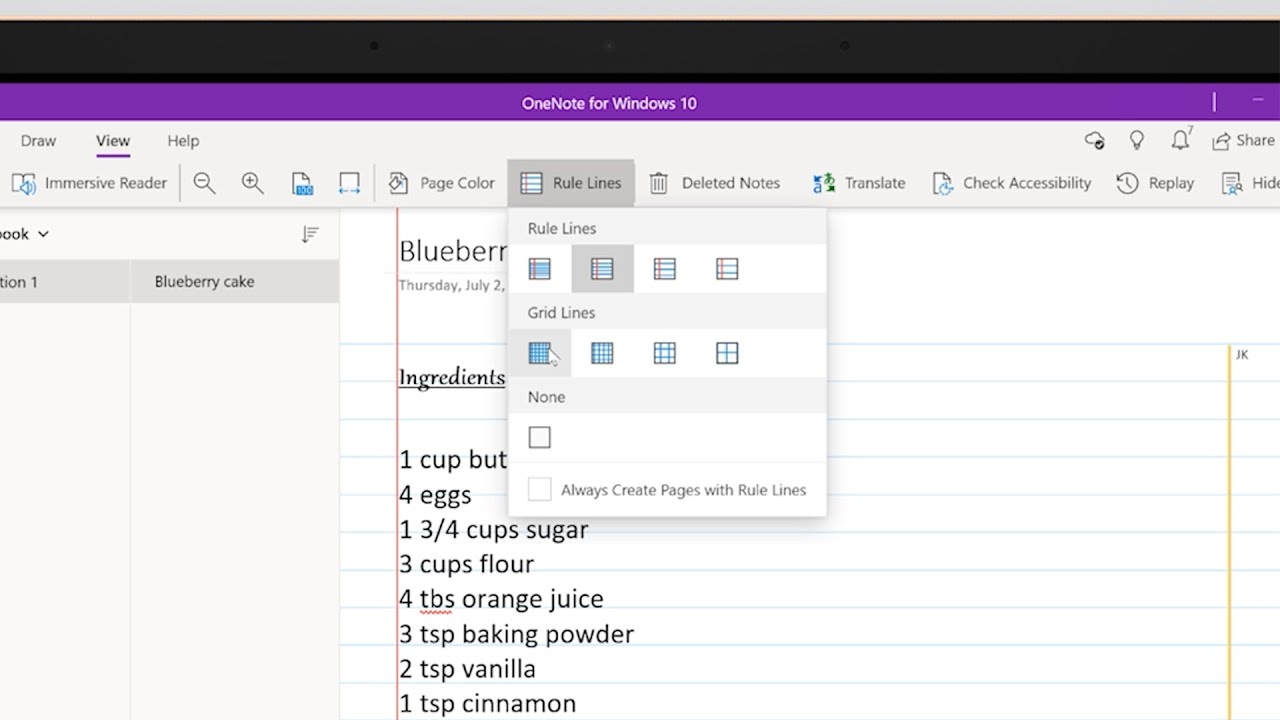
Task: Choose standard ruled lines style
Action: coord(665,269)
